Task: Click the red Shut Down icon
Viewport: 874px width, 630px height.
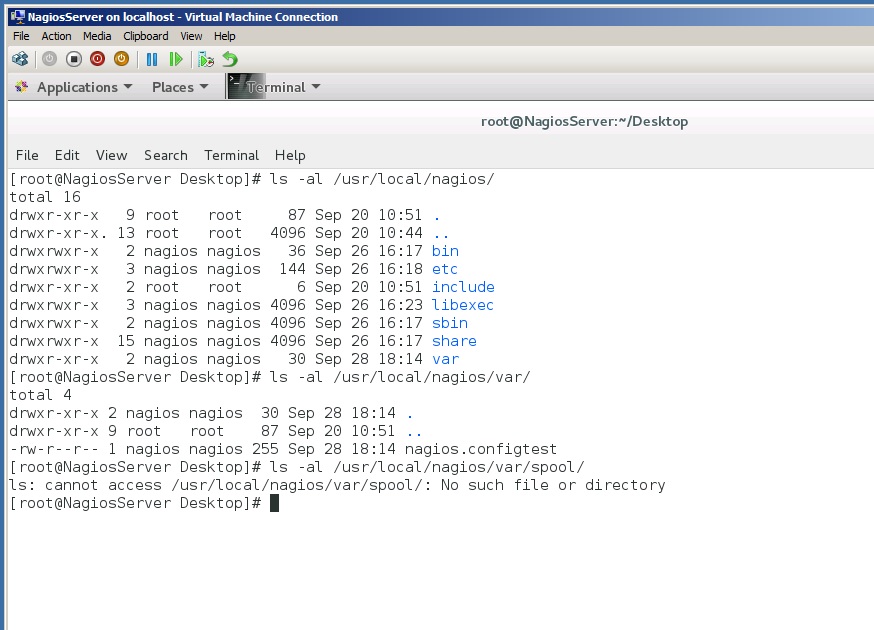Action: tap(98, 59)
